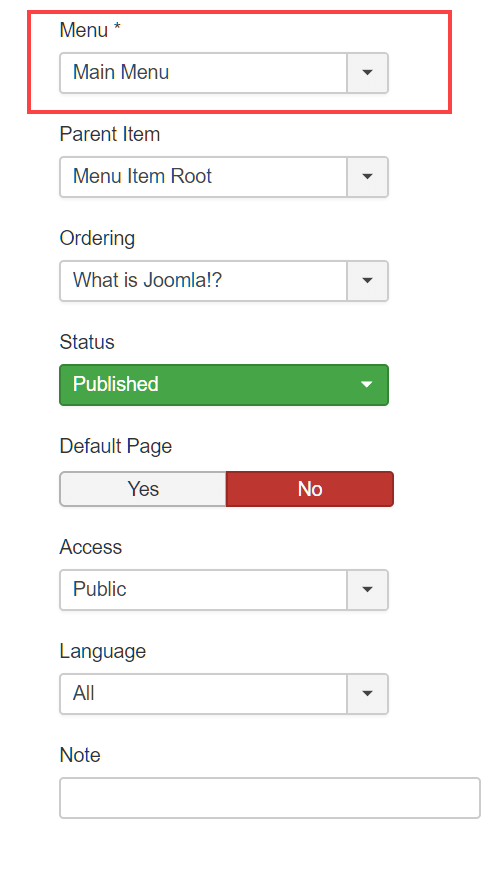Screen dimensions: 502x880
Task: Click the Ordering dropdown arrow button
Action: point(367,281)
